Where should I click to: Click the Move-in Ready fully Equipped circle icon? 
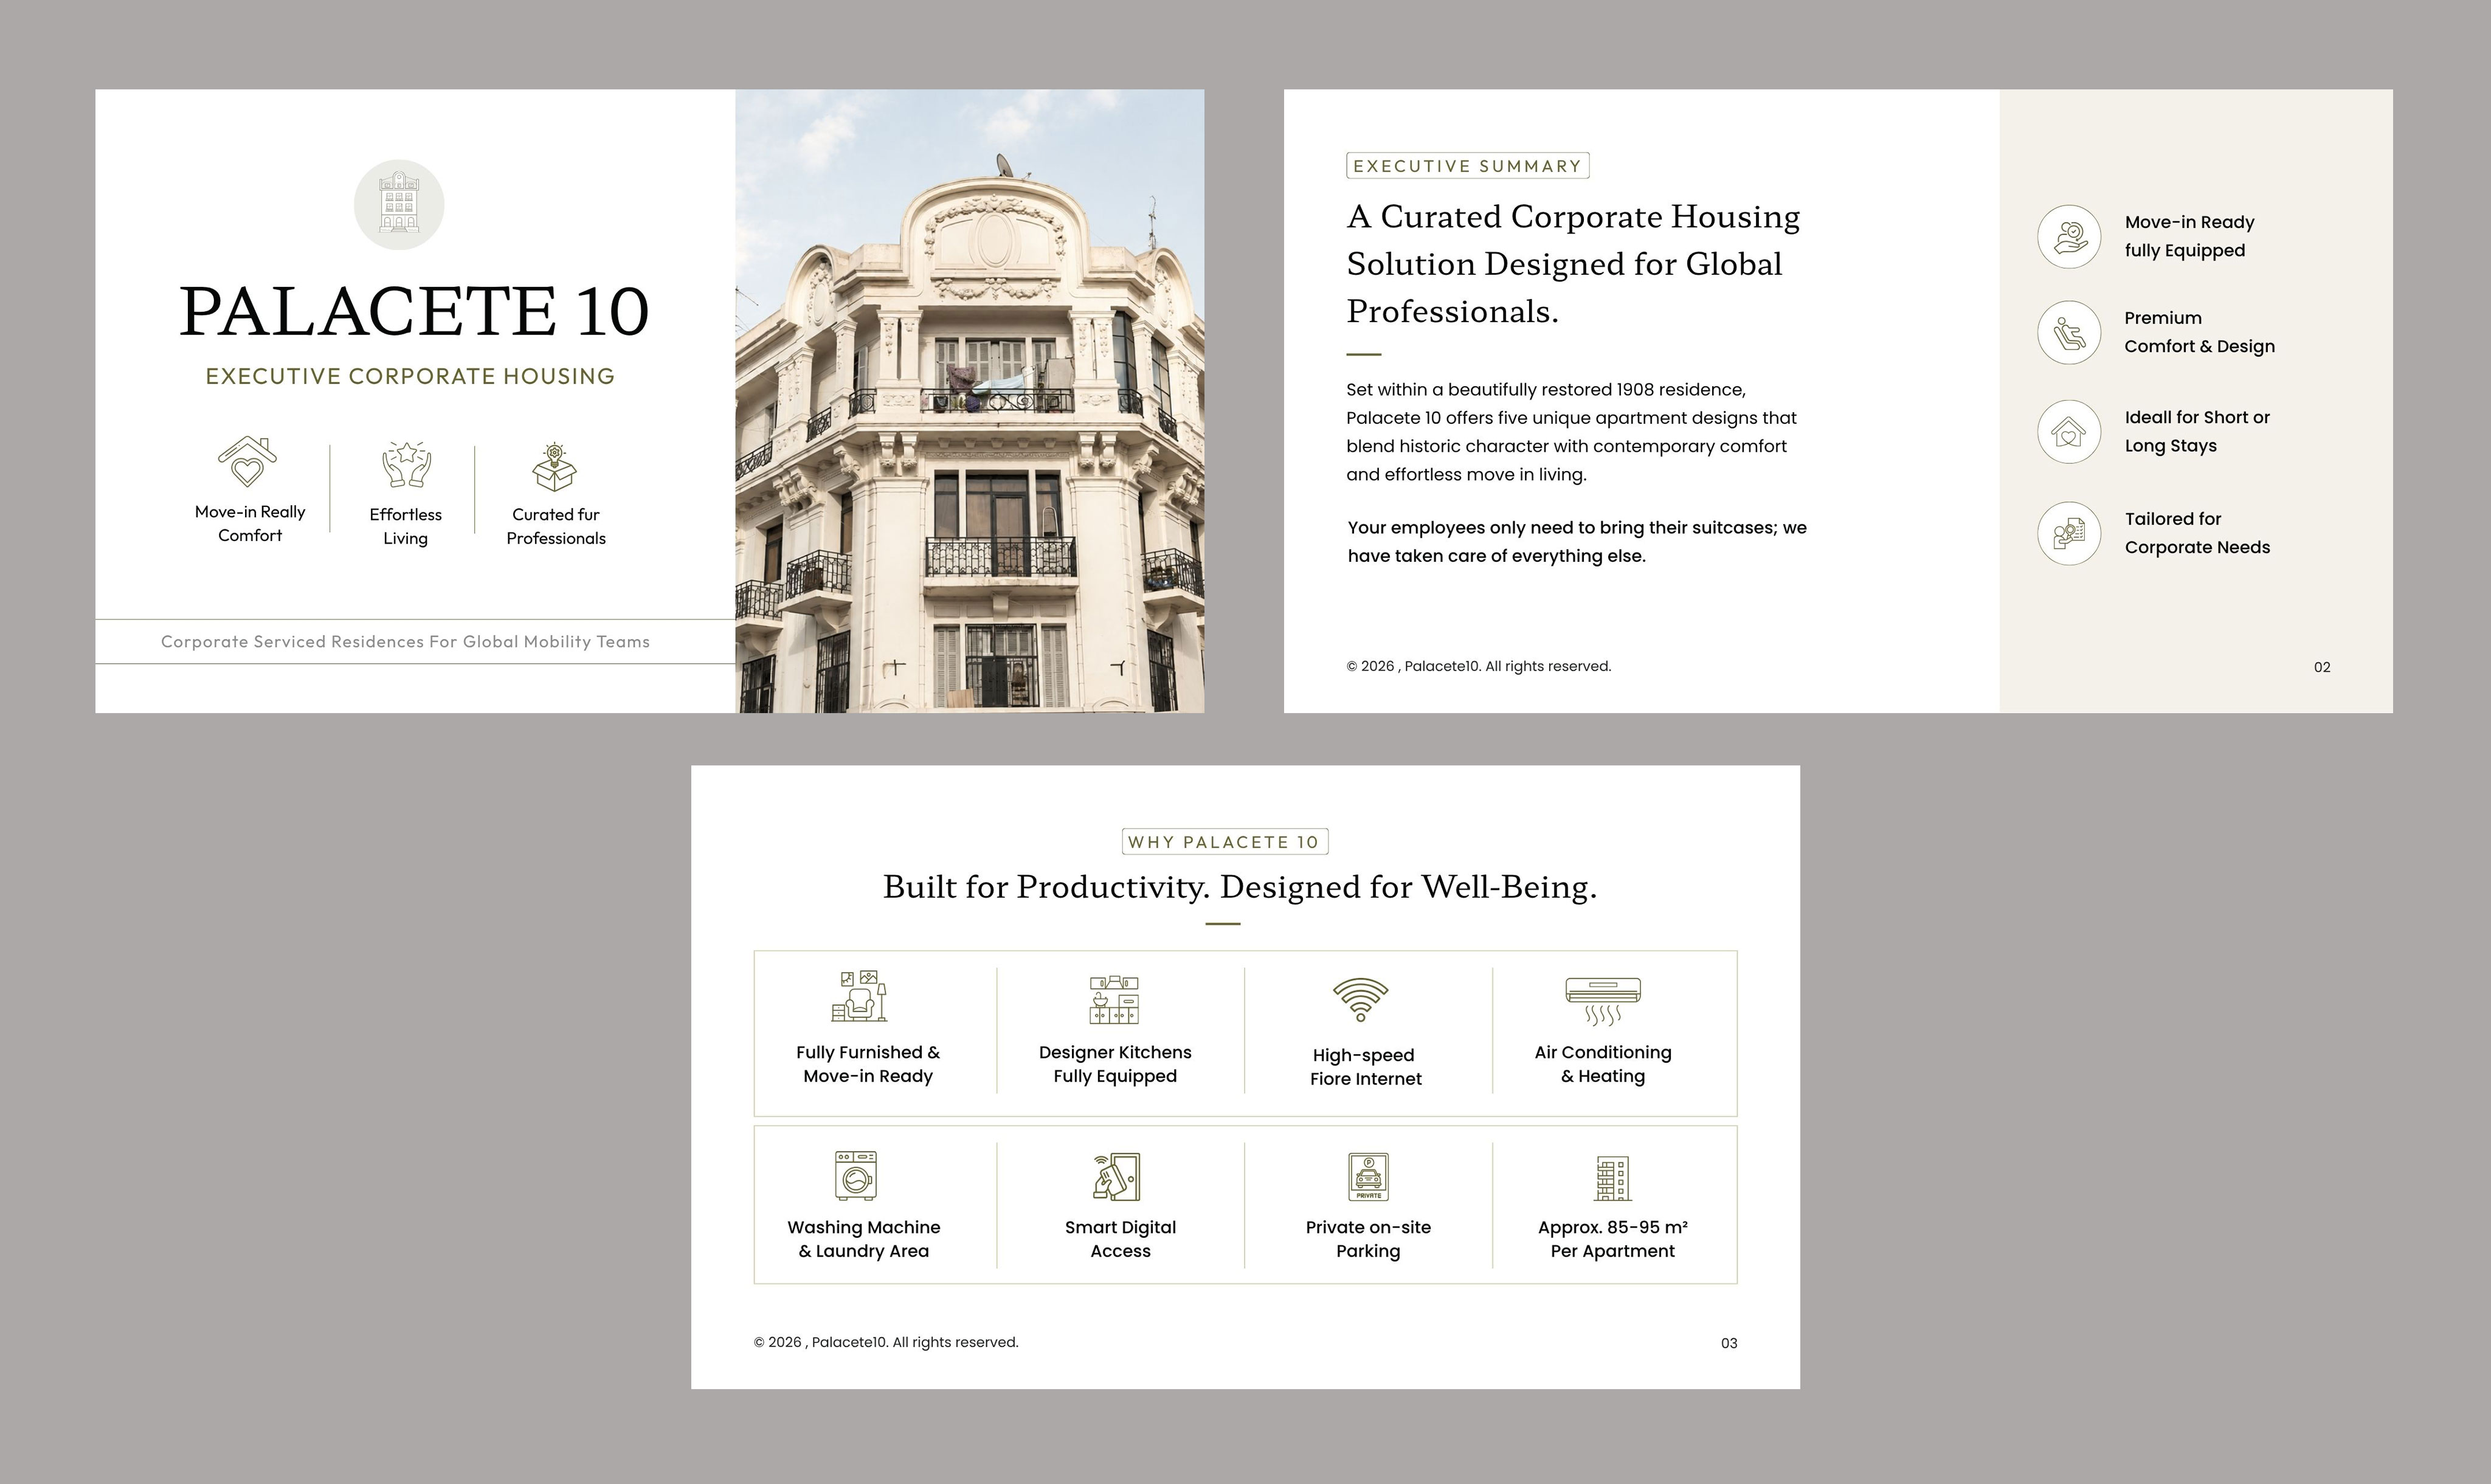2069,237
